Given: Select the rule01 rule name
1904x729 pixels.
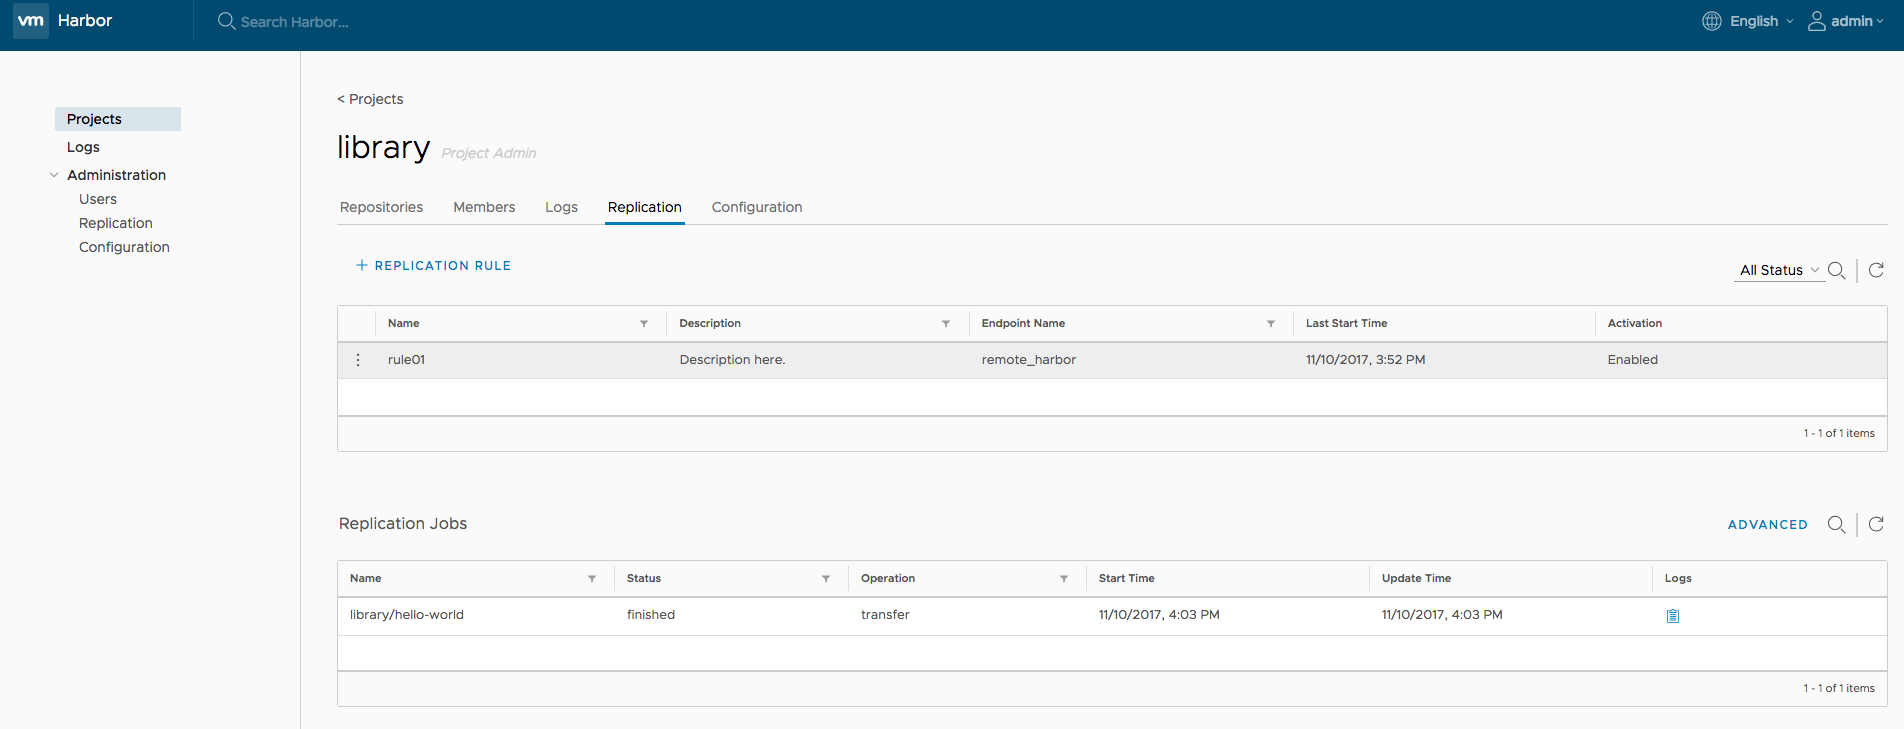Looking at the screenshot, I should [x=406, y=360].
